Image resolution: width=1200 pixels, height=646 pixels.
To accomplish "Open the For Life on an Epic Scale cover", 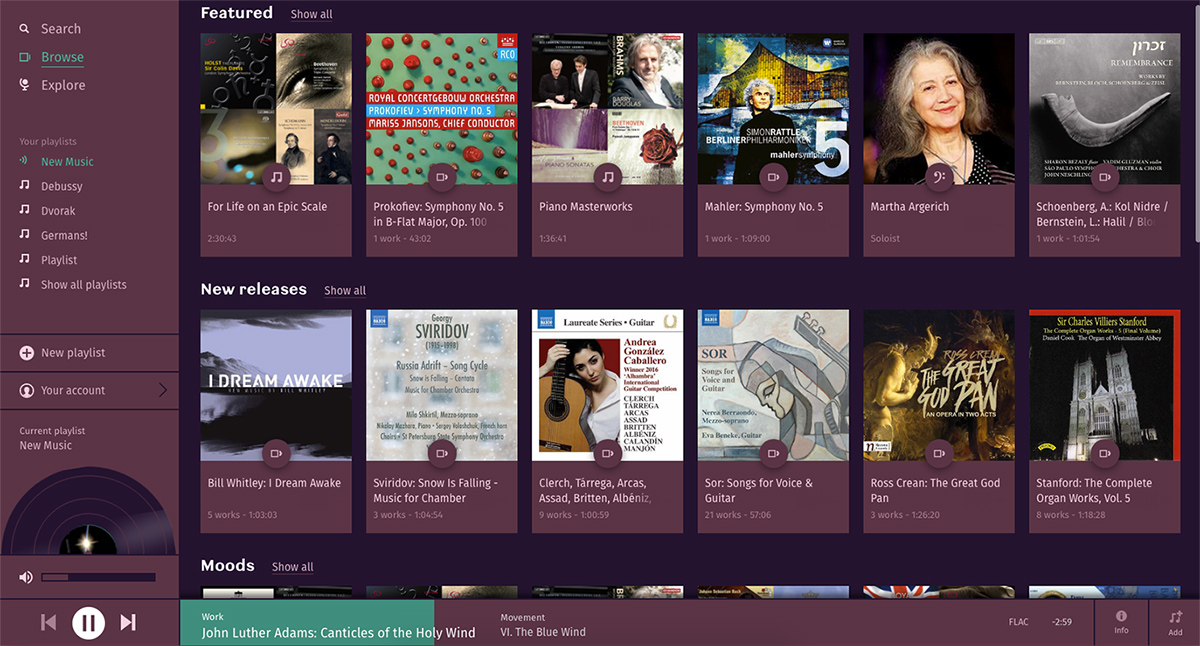I will pyautogui.click(x=276, y=109).
